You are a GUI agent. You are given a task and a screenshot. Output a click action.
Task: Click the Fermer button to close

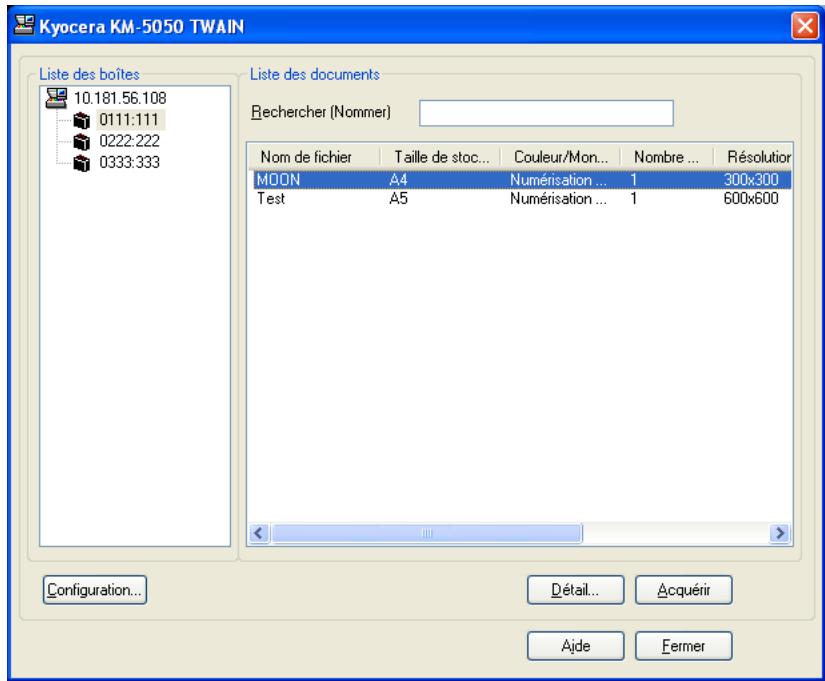[683, 646]
